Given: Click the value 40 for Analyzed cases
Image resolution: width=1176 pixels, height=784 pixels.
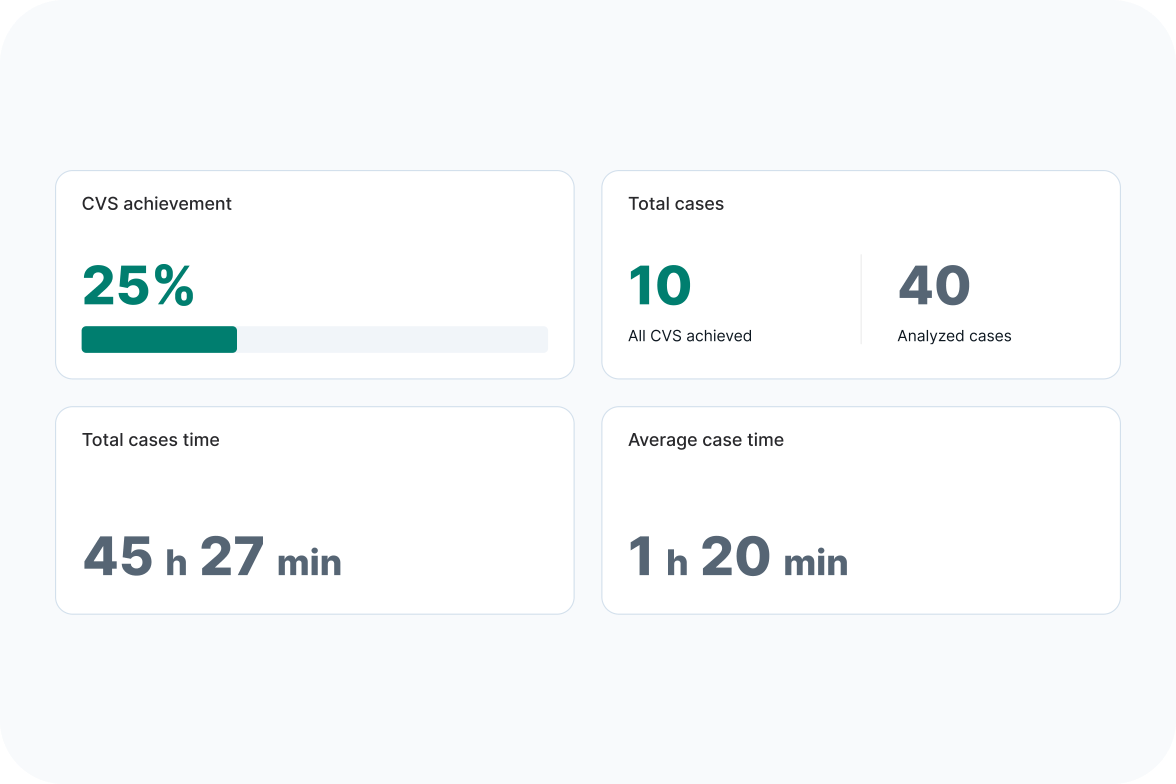Looking at the screenshot, I should 935,285.
